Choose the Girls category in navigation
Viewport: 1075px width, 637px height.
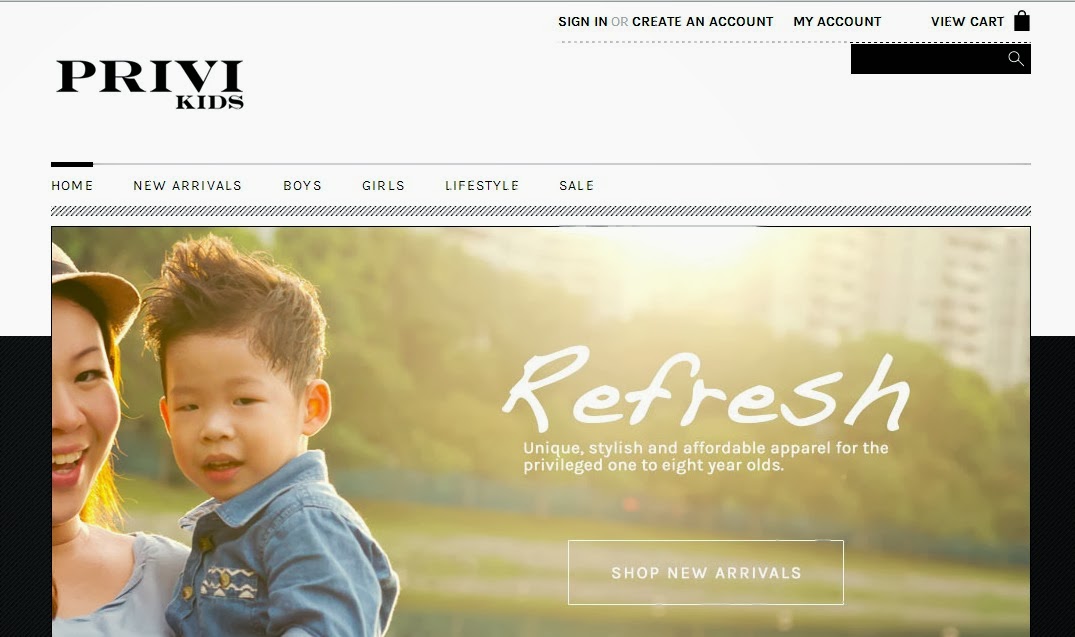click(x=383, y=186)
